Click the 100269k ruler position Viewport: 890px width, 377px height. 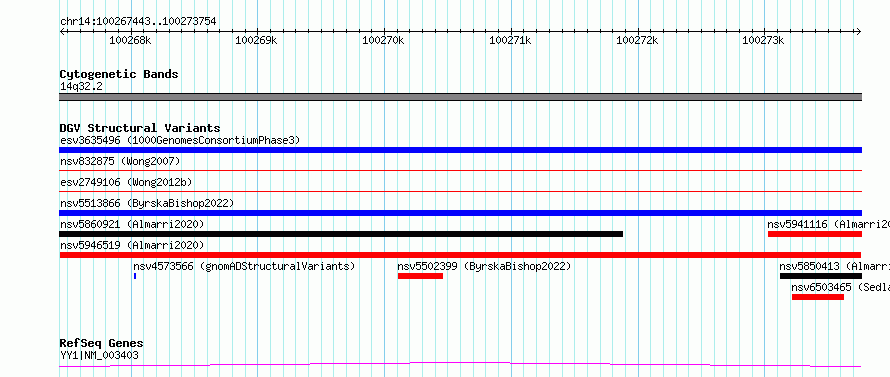pyautogui.click(x=256, y=40)
